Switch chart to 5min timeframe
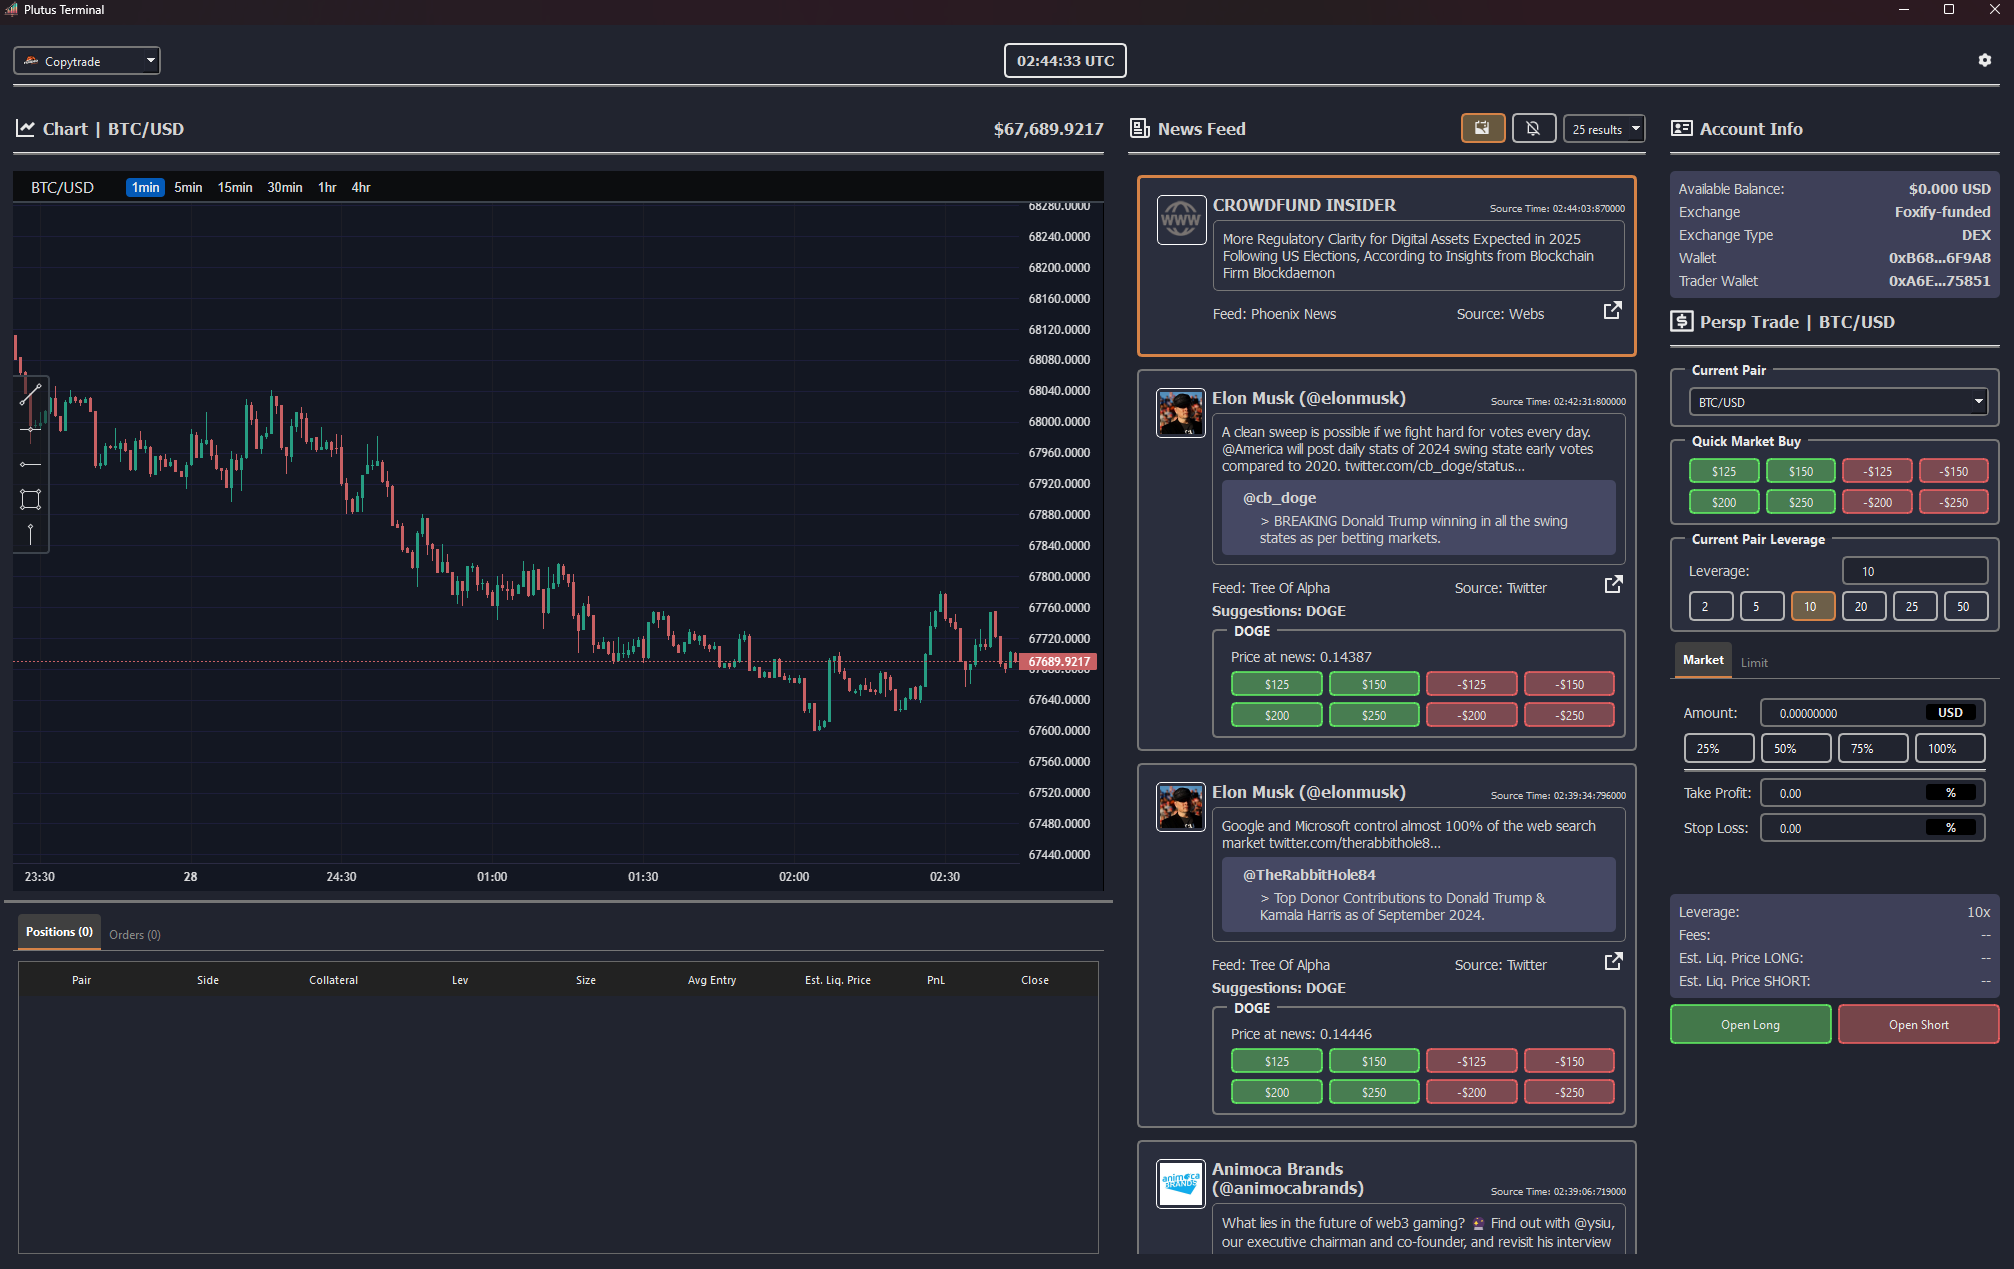This screenshot has height=1269, width=2014. point(188,187)
